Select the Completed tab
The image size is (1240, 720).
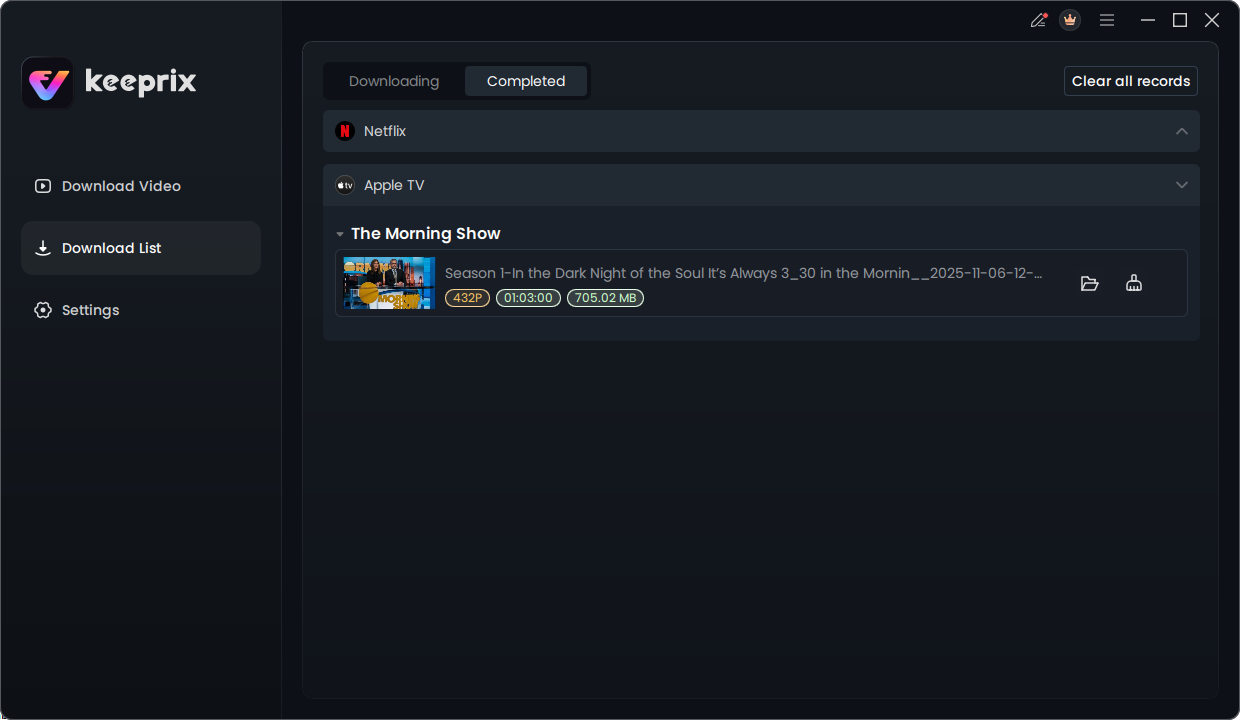526,81
